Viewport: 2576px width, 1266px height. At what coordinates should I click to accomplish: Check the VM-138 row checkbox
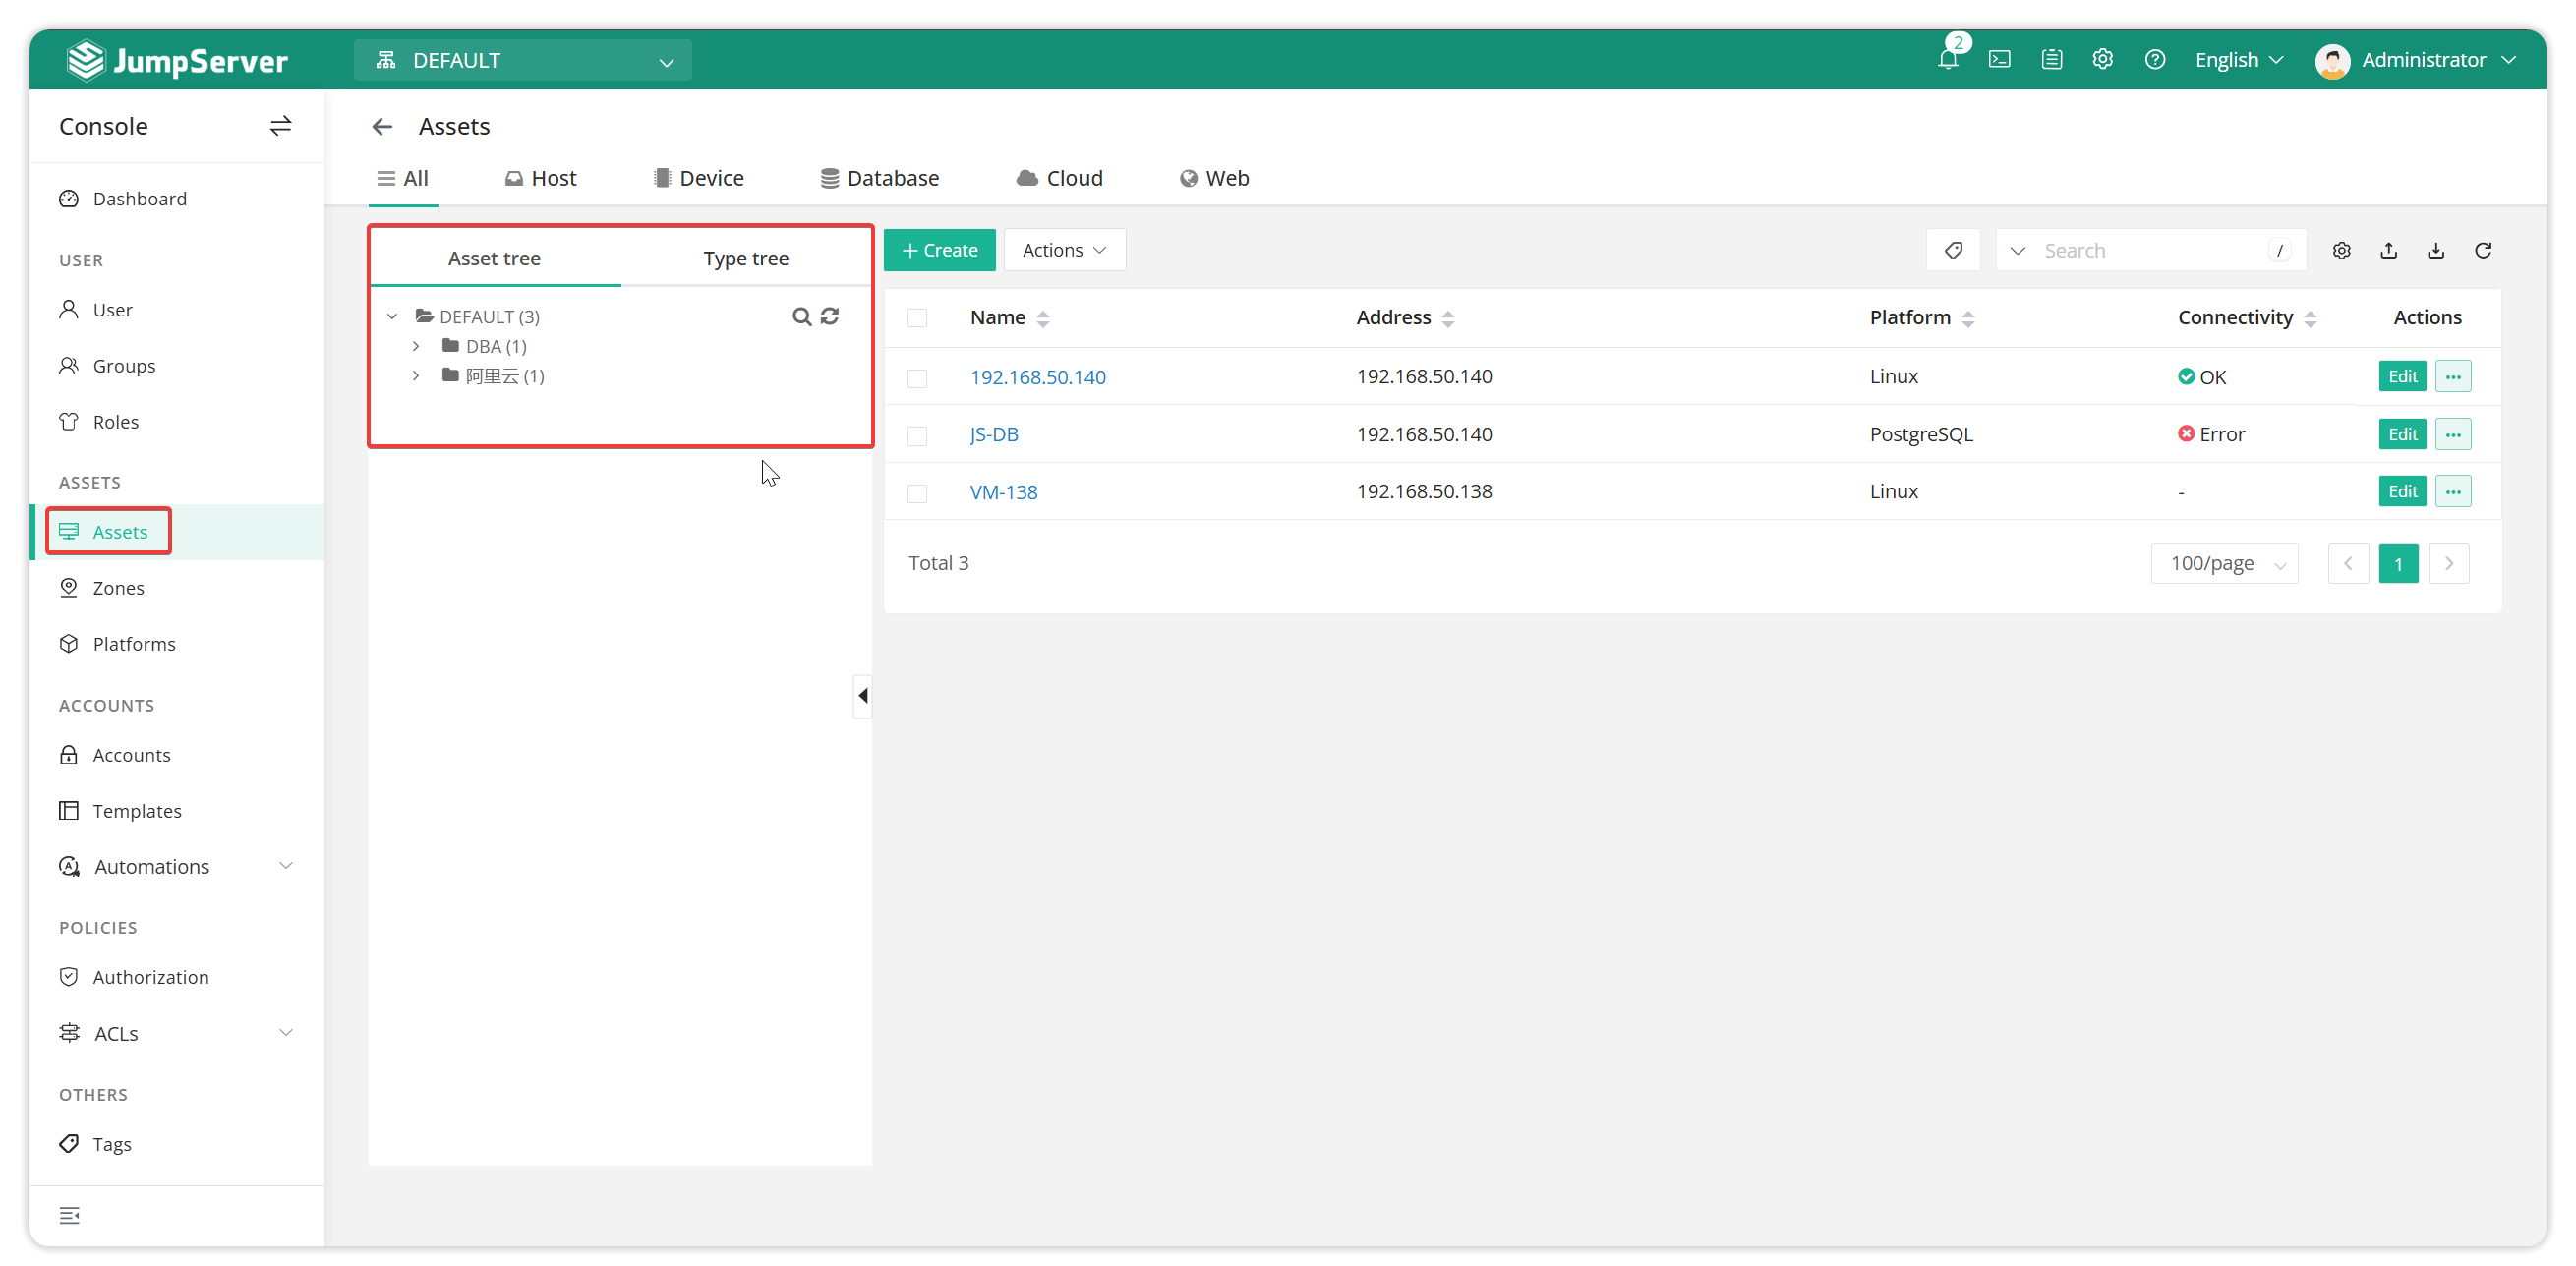[917, 493]
